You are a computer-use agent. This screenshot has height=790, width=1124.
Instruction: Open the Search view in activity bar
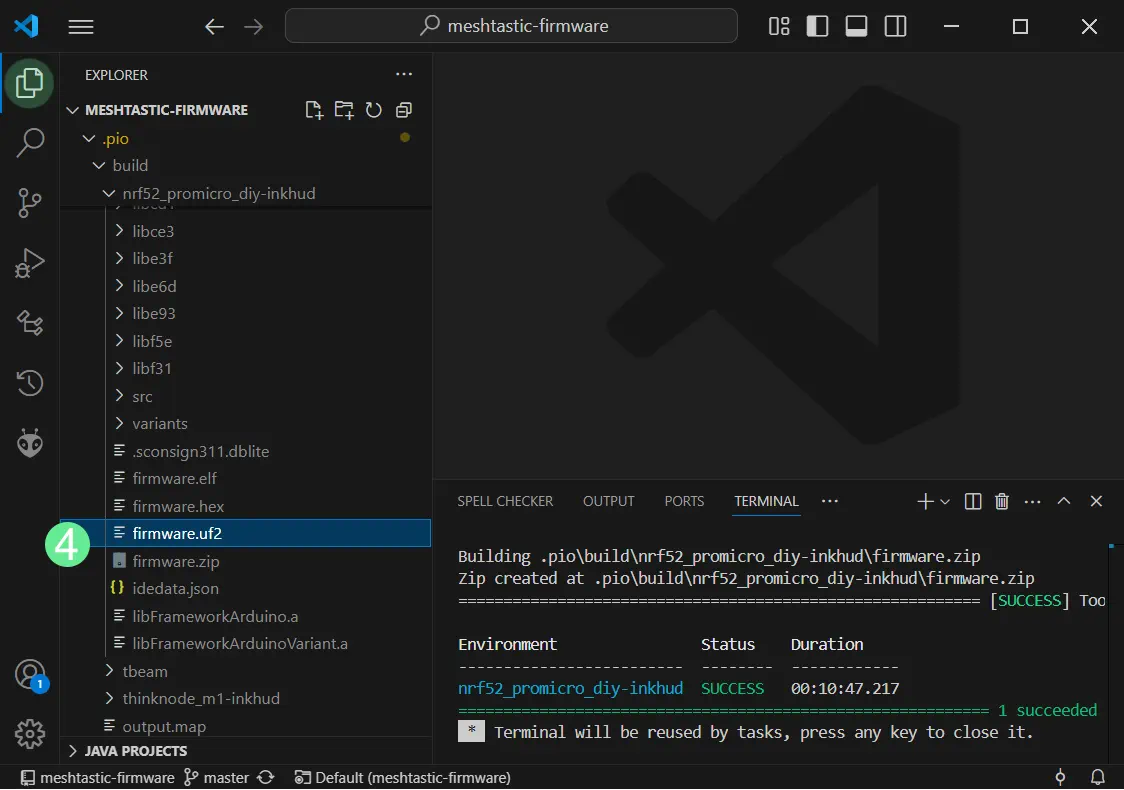[x=30, y=143]
